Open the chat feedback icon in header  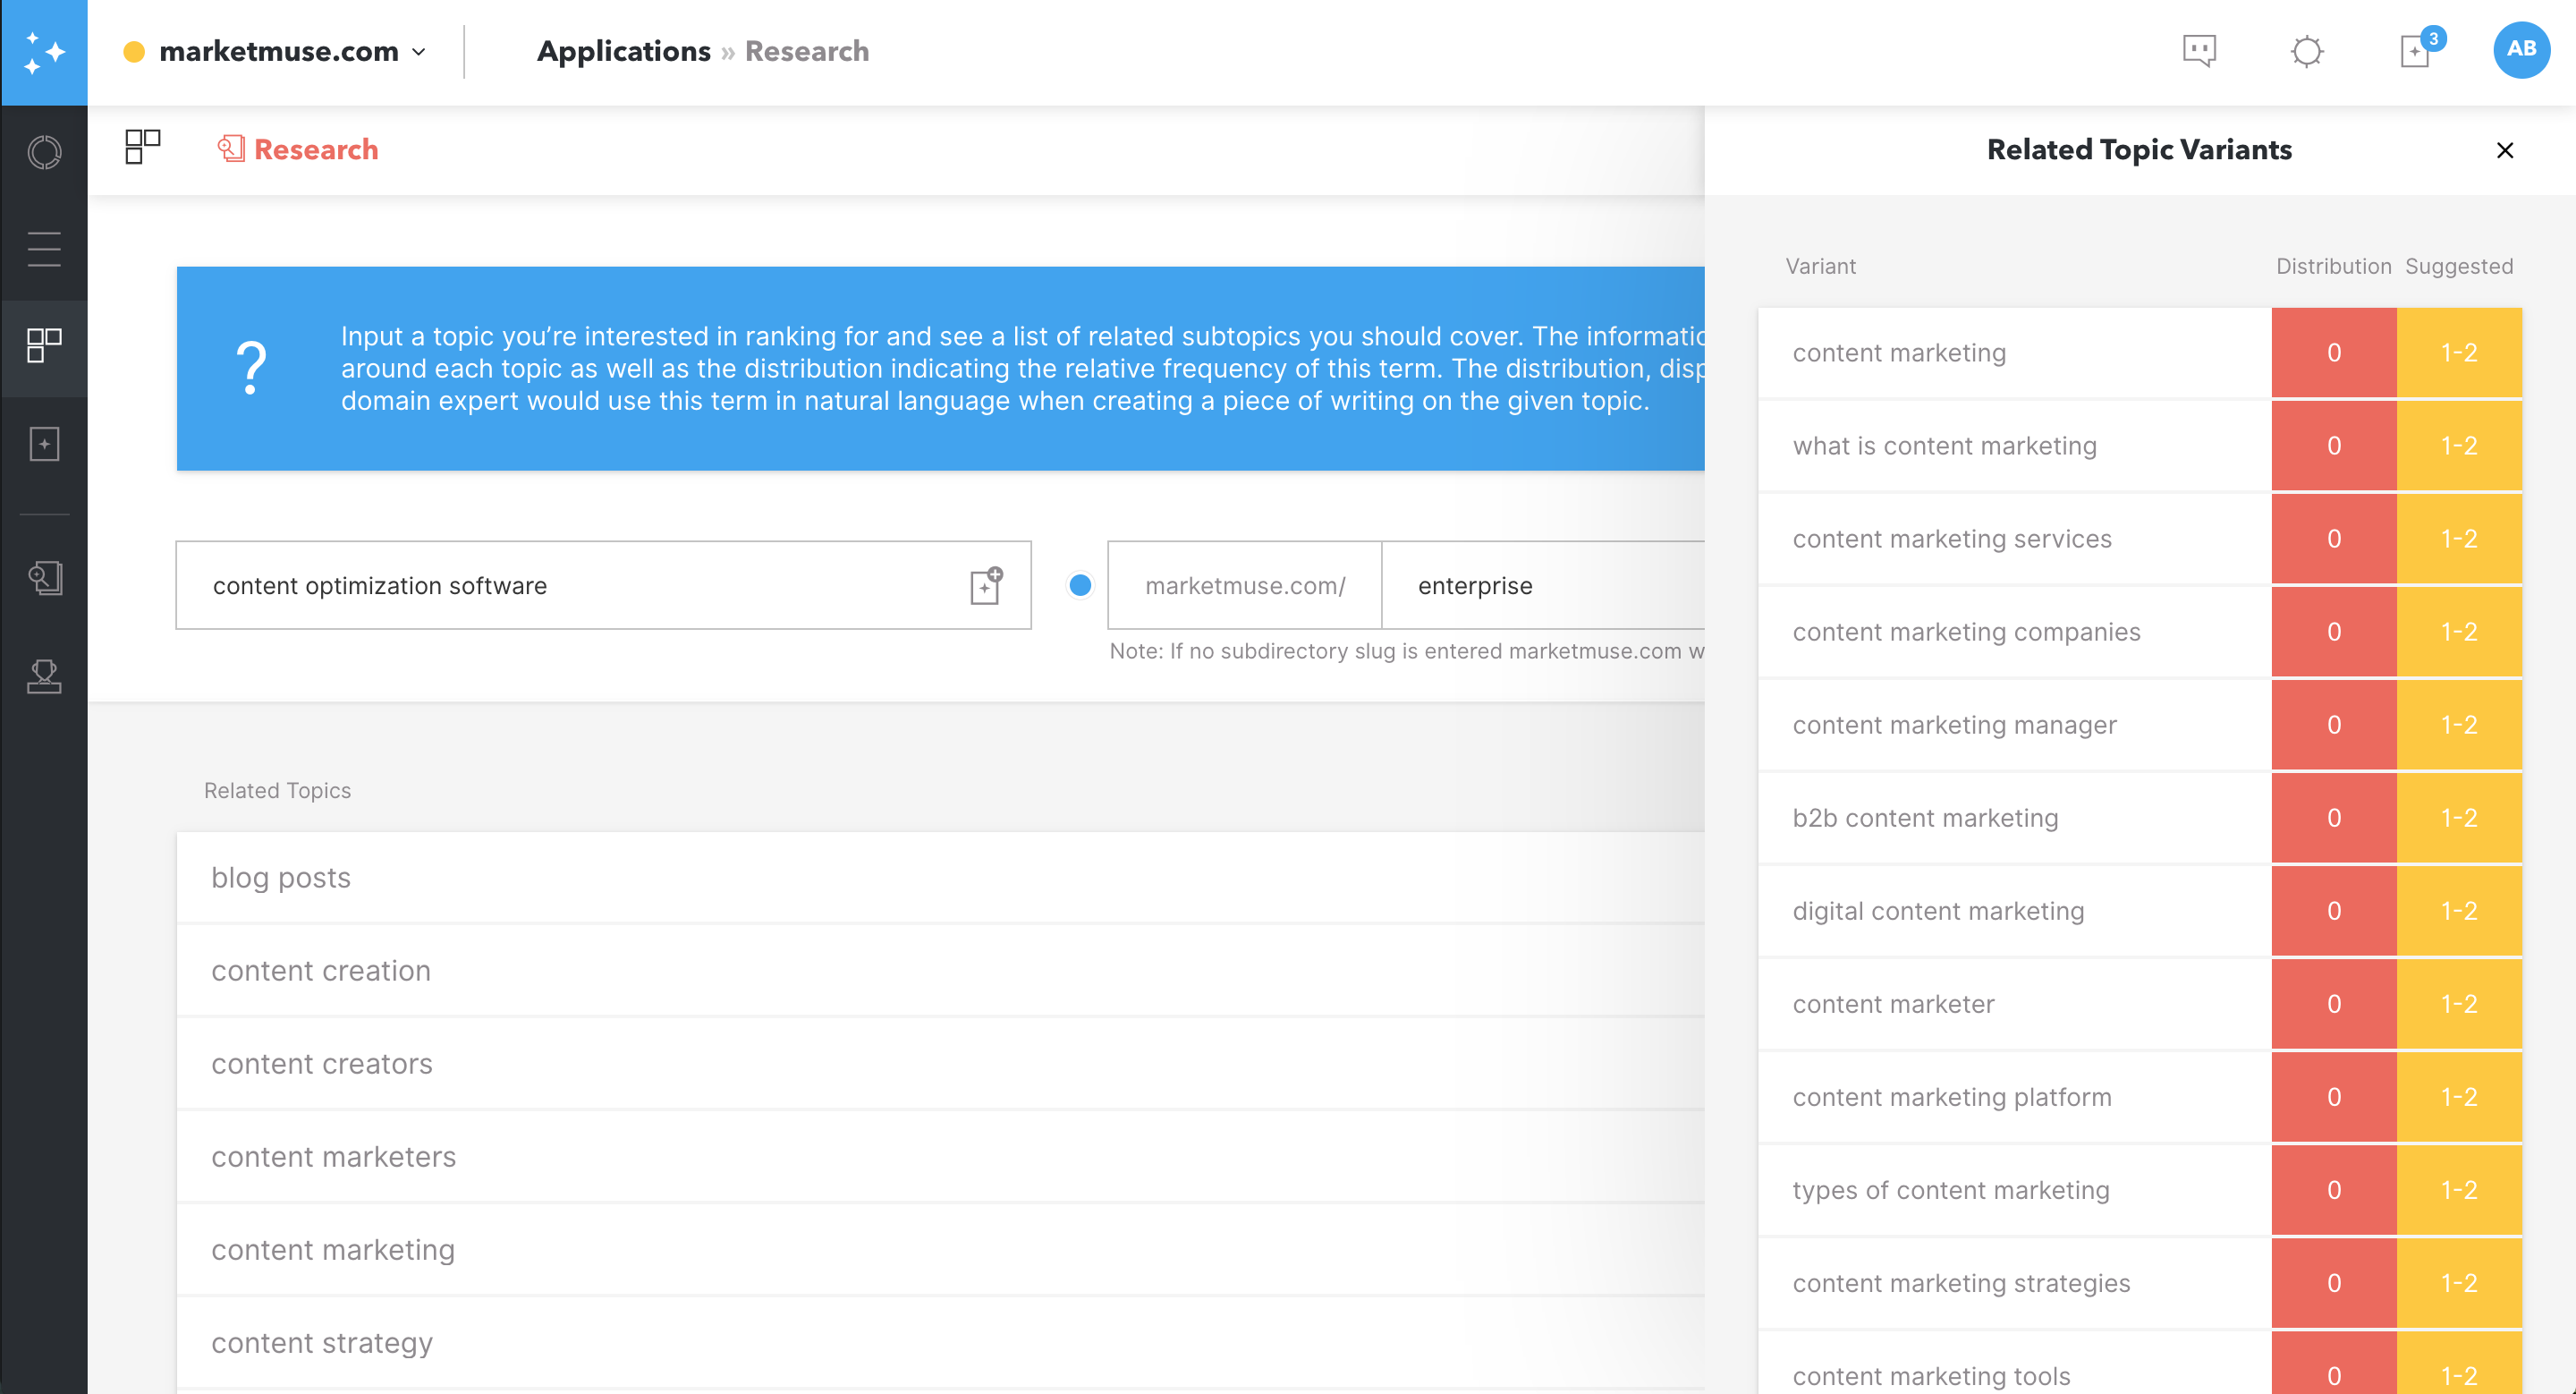pyautogui.click(x=2199, y=50)
